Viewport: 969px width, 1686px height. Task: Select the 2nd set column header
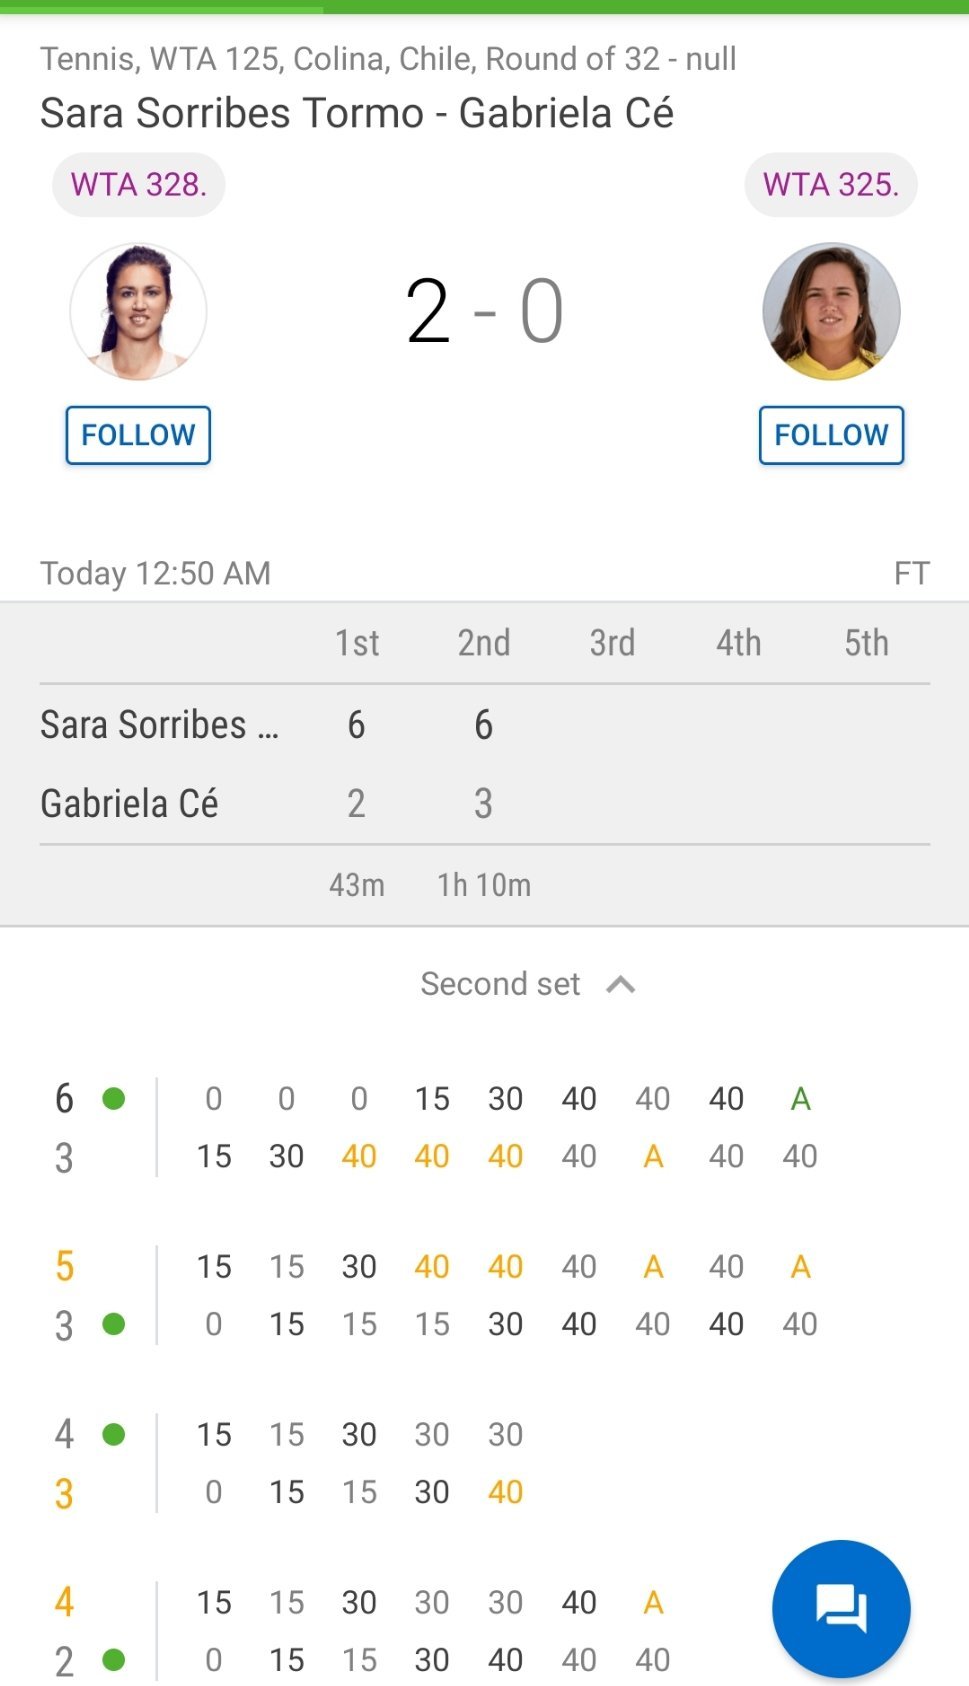click(x=484, y=643)
